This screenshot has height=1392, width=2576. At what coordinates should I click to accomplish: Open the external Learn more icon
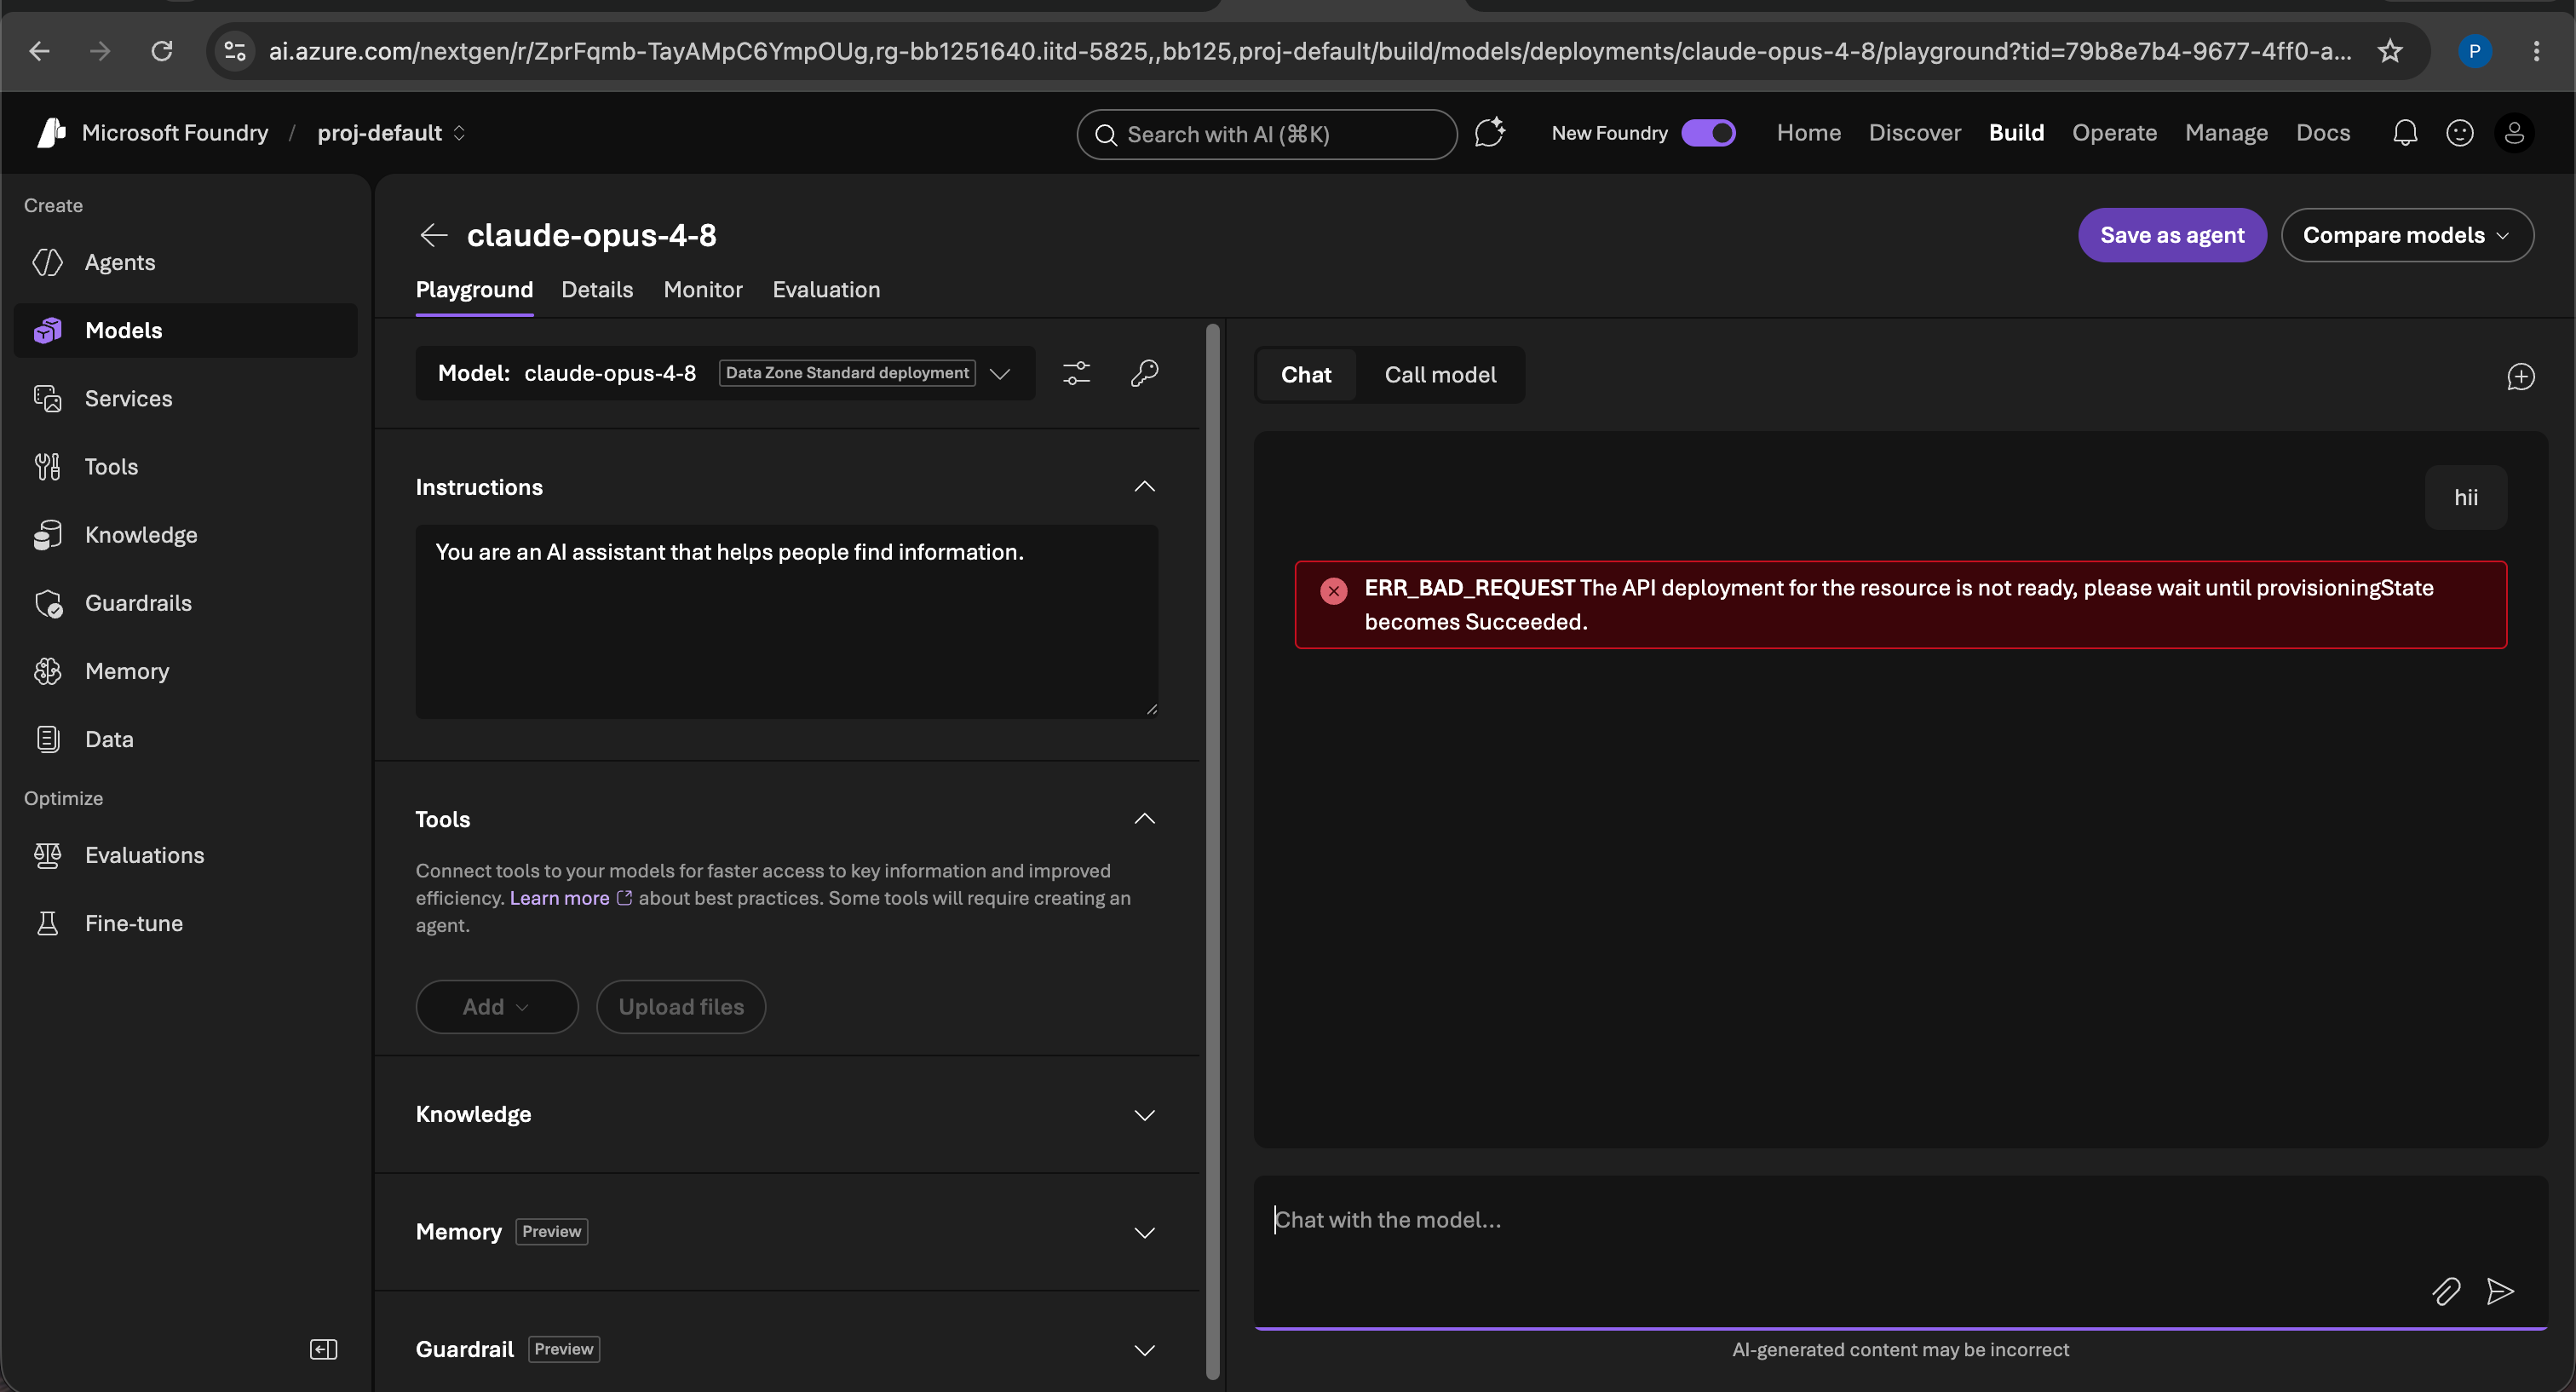(x=624, y=898)
